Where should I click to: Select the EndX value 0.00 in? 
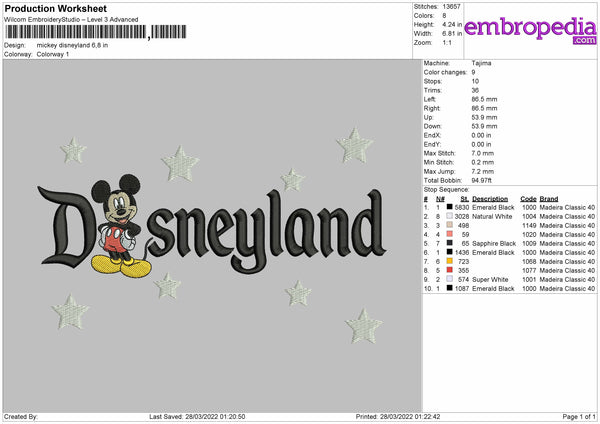[x=481, y=135]
